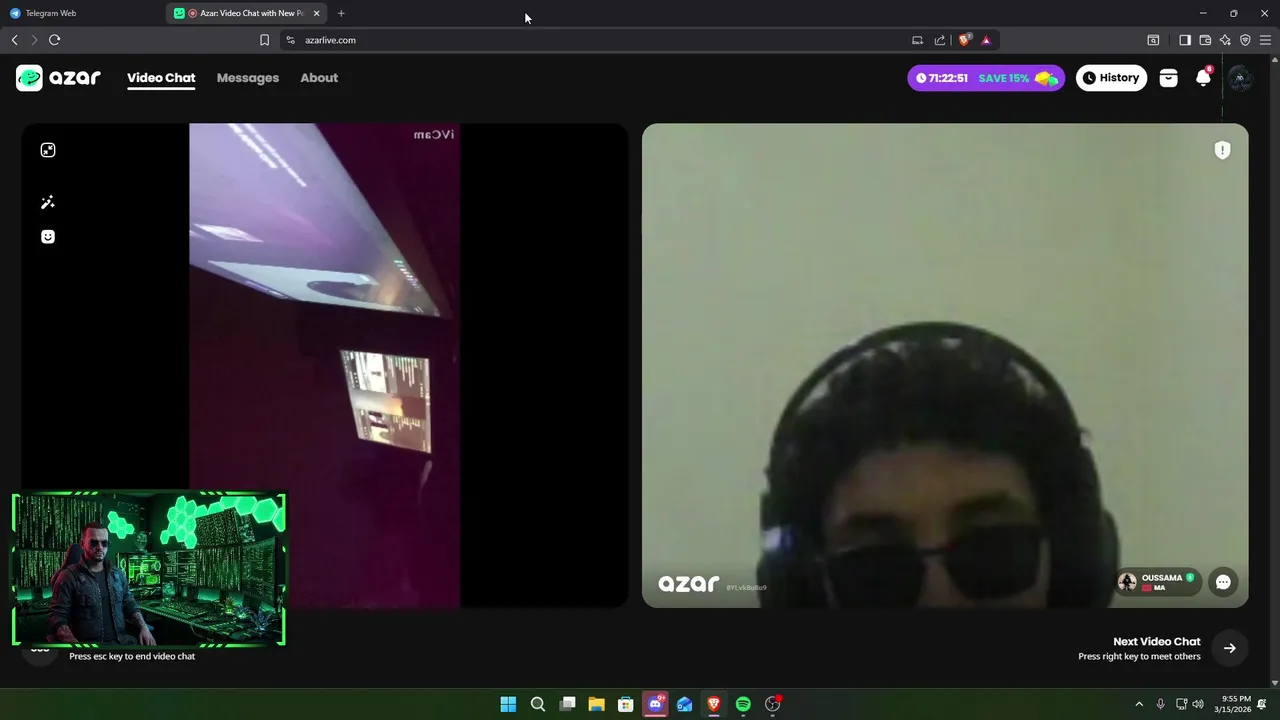Open OBS Studio from the taskbar

point(772,704)
